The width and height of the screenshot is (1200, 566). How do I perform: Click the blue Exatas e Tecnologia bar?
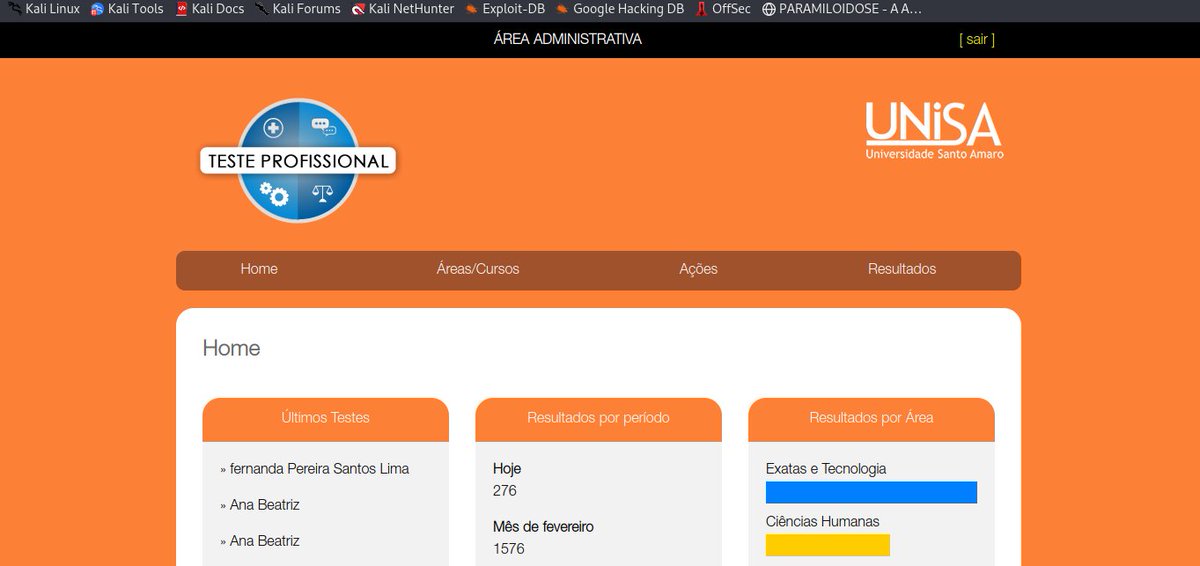871,492
